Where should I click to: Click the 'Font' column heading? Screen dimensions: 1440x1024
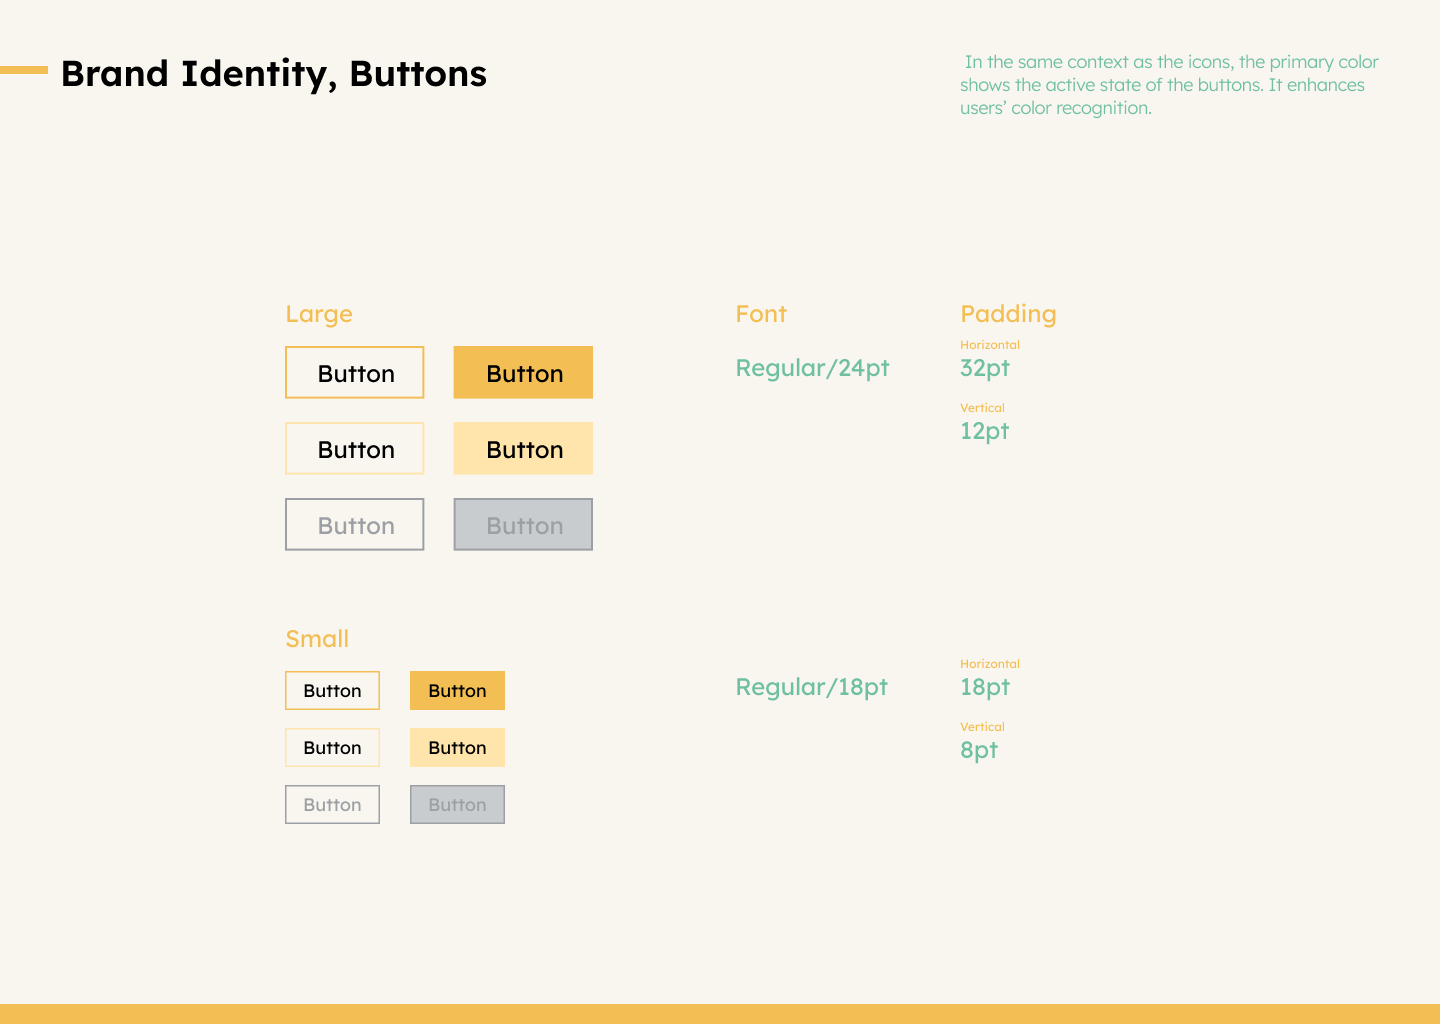point(761,314)
